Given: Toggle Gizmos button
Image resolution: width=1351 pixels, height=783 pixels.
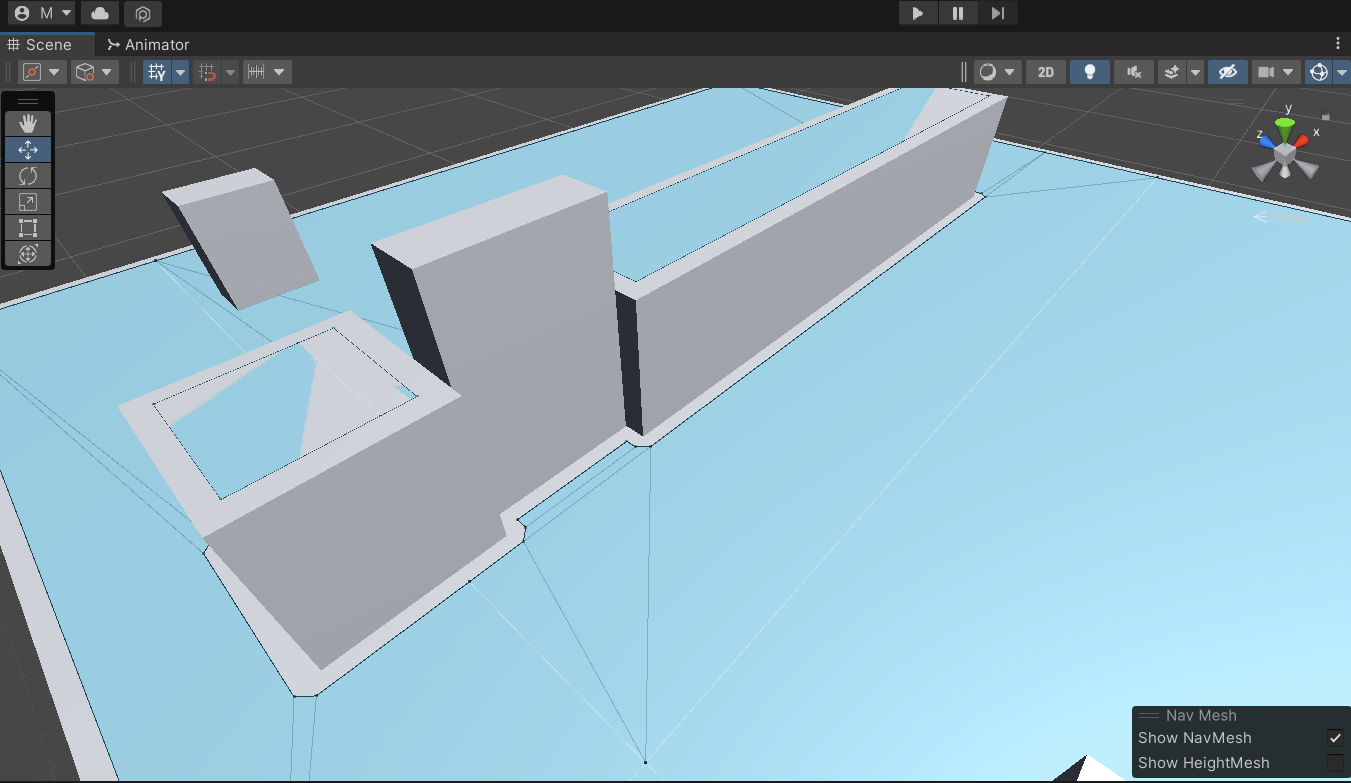Looking at the screenshot, I should 1319,72.
